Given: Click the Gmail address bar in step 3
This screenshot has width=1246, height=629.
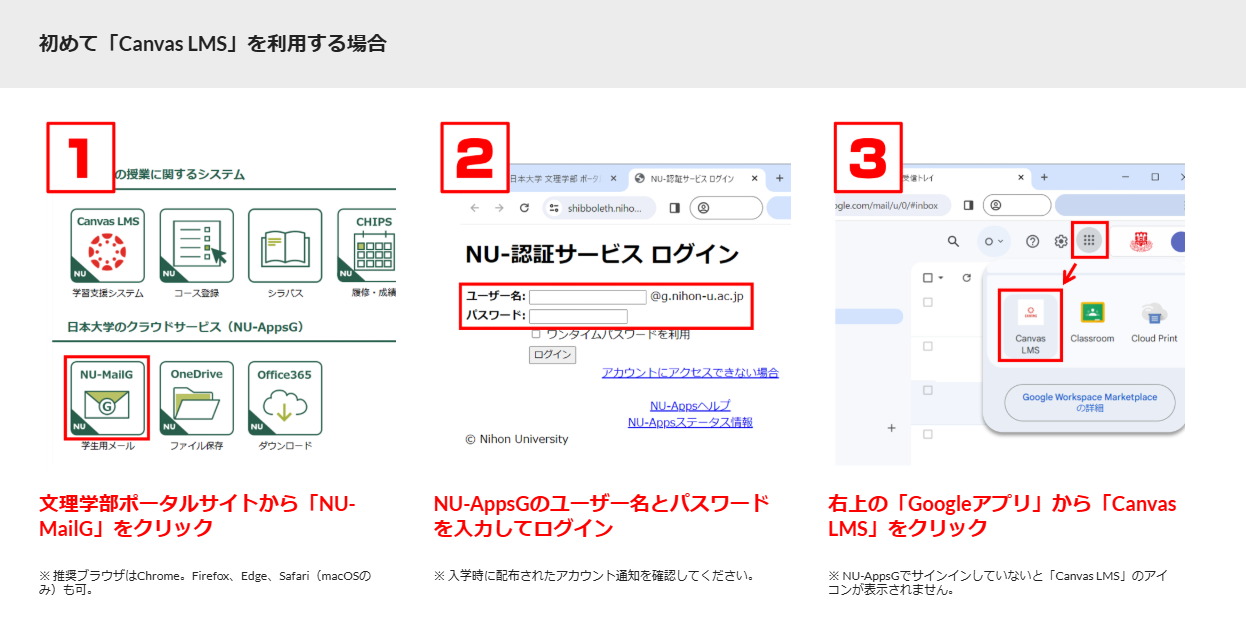Looking at the screenshot, I should (892, 205).
